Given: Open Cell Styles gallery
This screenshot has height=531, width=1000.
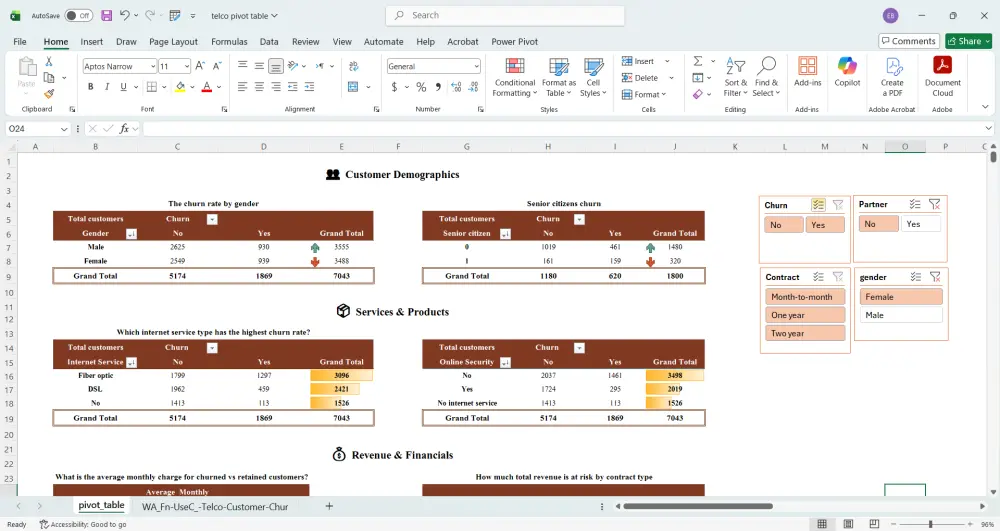Looking at the screenshot, I should pos(593,77).
